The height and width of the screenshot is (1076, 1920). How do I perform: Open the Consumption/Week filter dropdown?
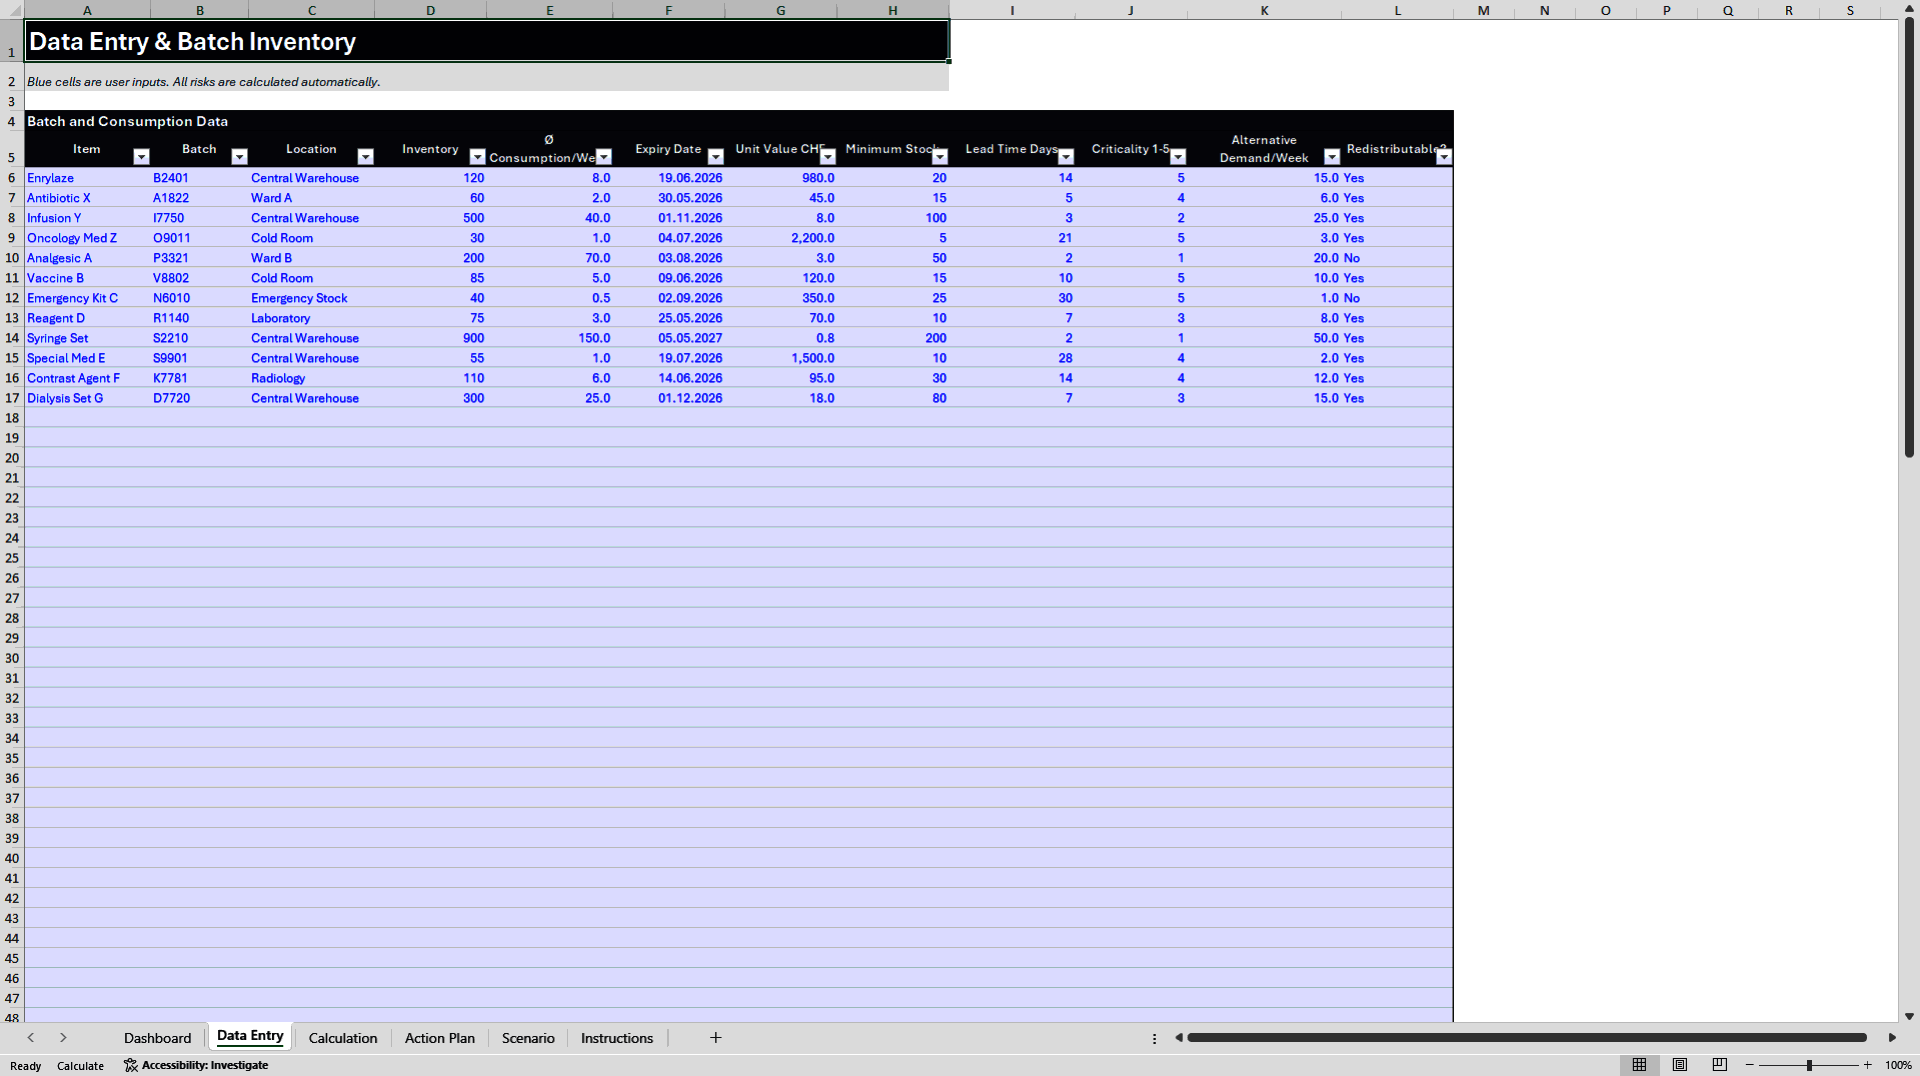[x=603, y=157]
